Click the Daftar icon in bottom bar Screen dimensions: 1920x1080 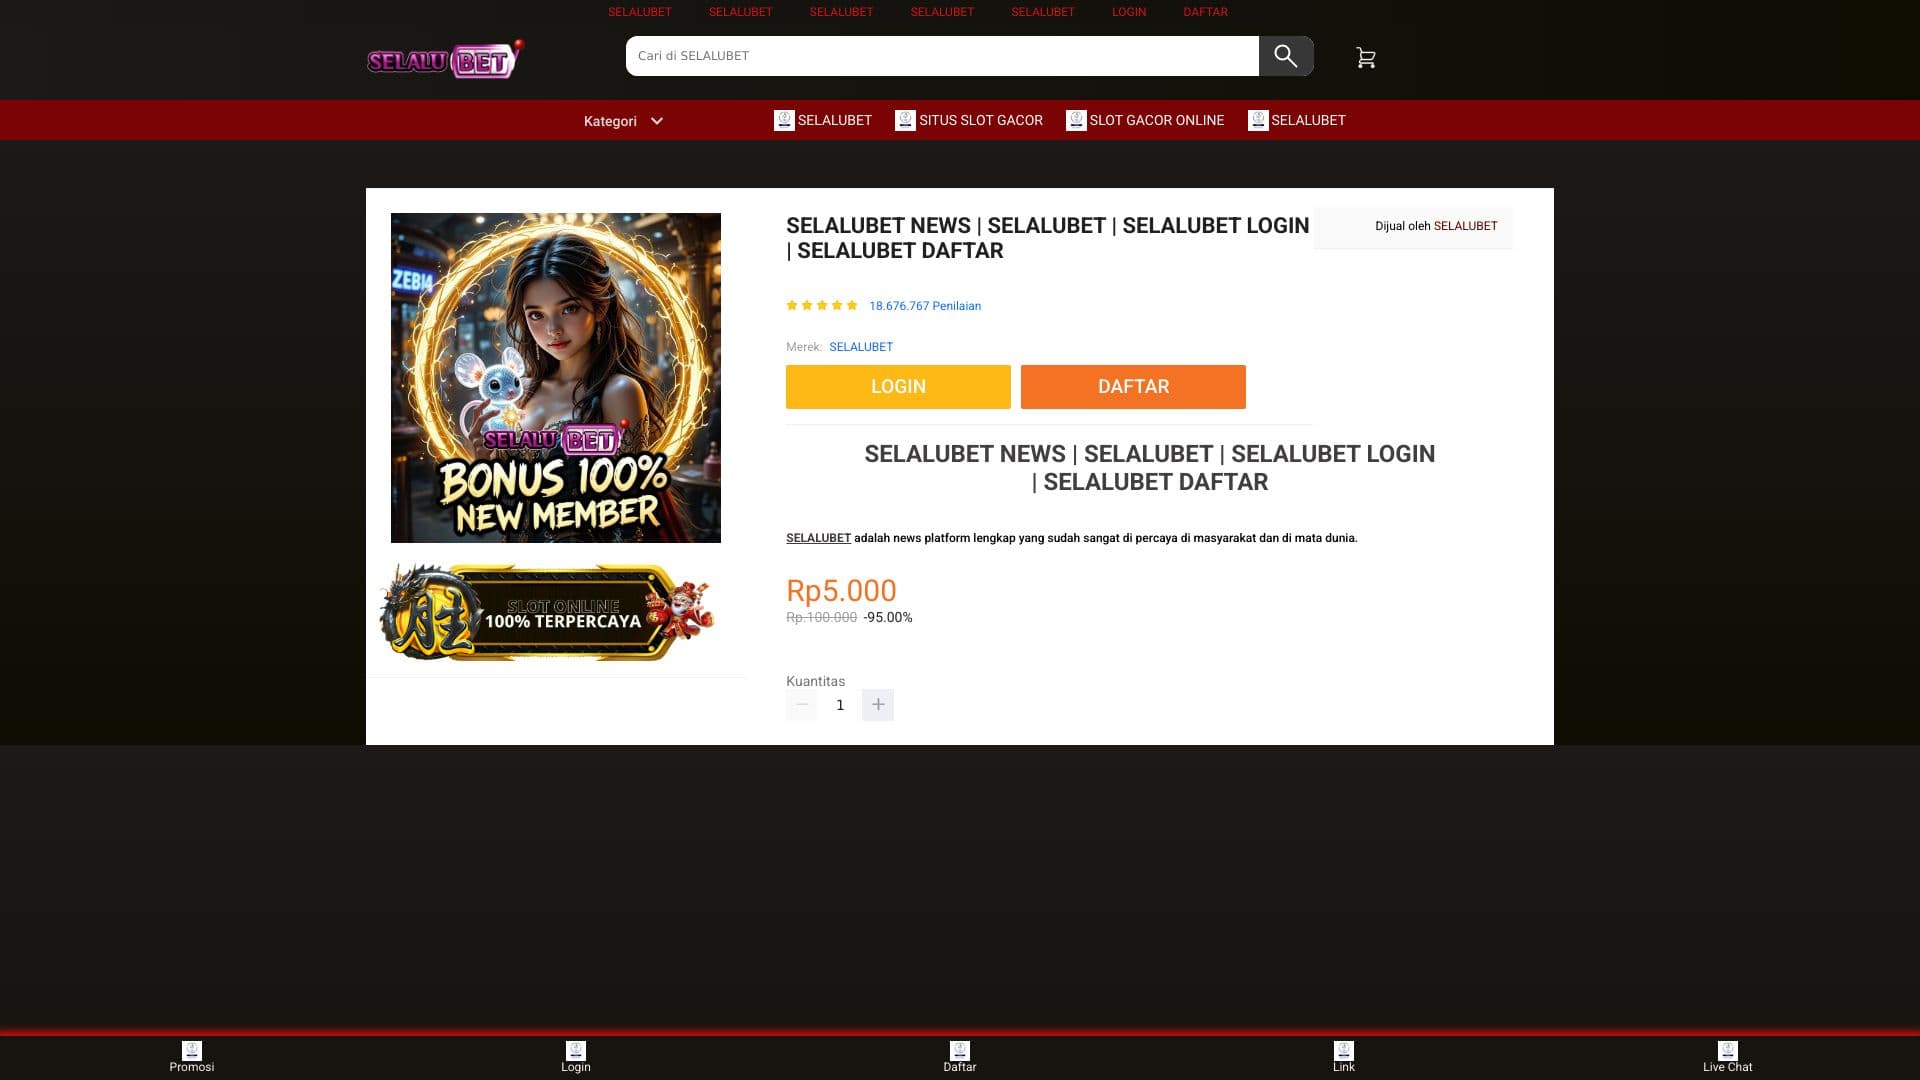pyautogui.click(x=960, y=1051)
